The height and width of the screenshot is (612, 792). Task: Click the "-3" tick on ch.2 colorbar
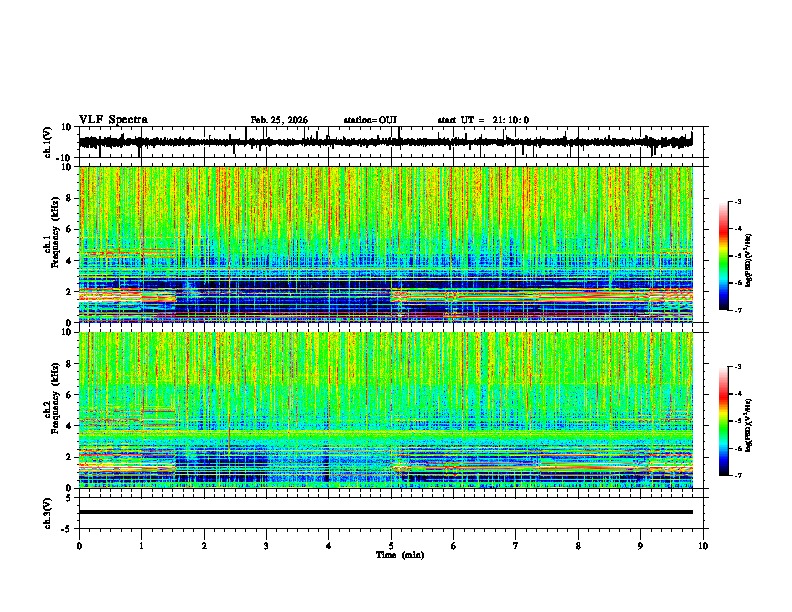coord(737,367)
